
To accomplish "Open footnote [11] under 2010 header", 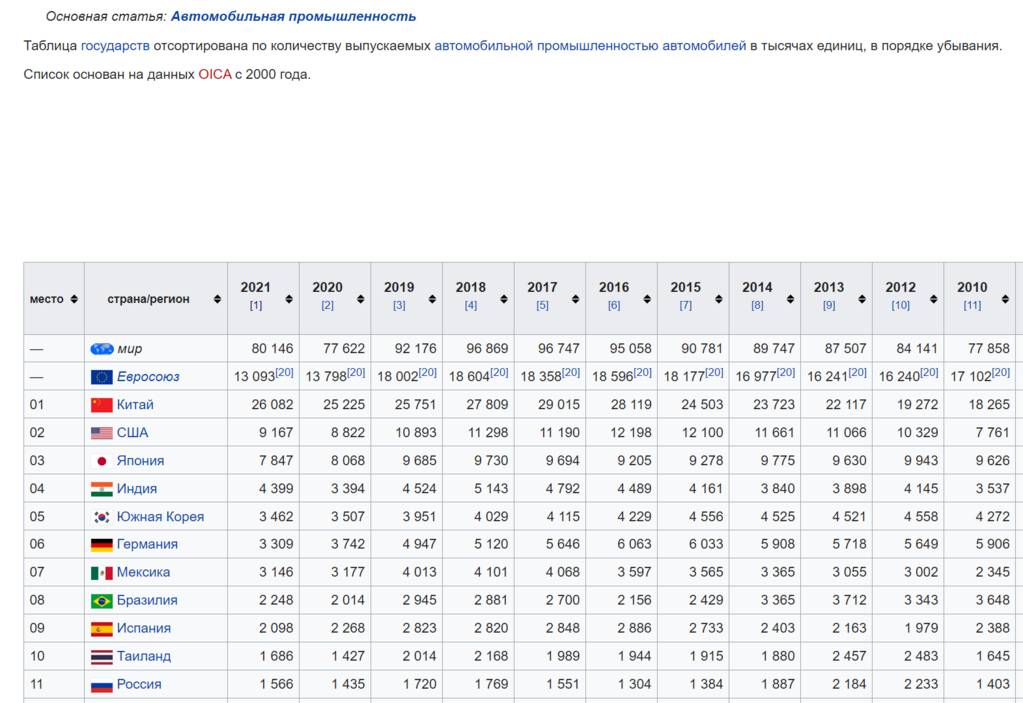I will [x=972, y=305].
